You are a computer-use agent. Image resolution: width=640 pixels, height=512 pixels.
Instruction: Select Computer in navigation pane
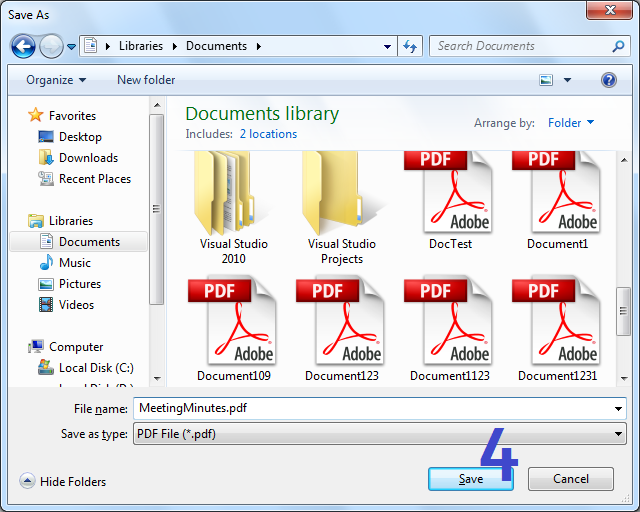[x=76, y=347]
